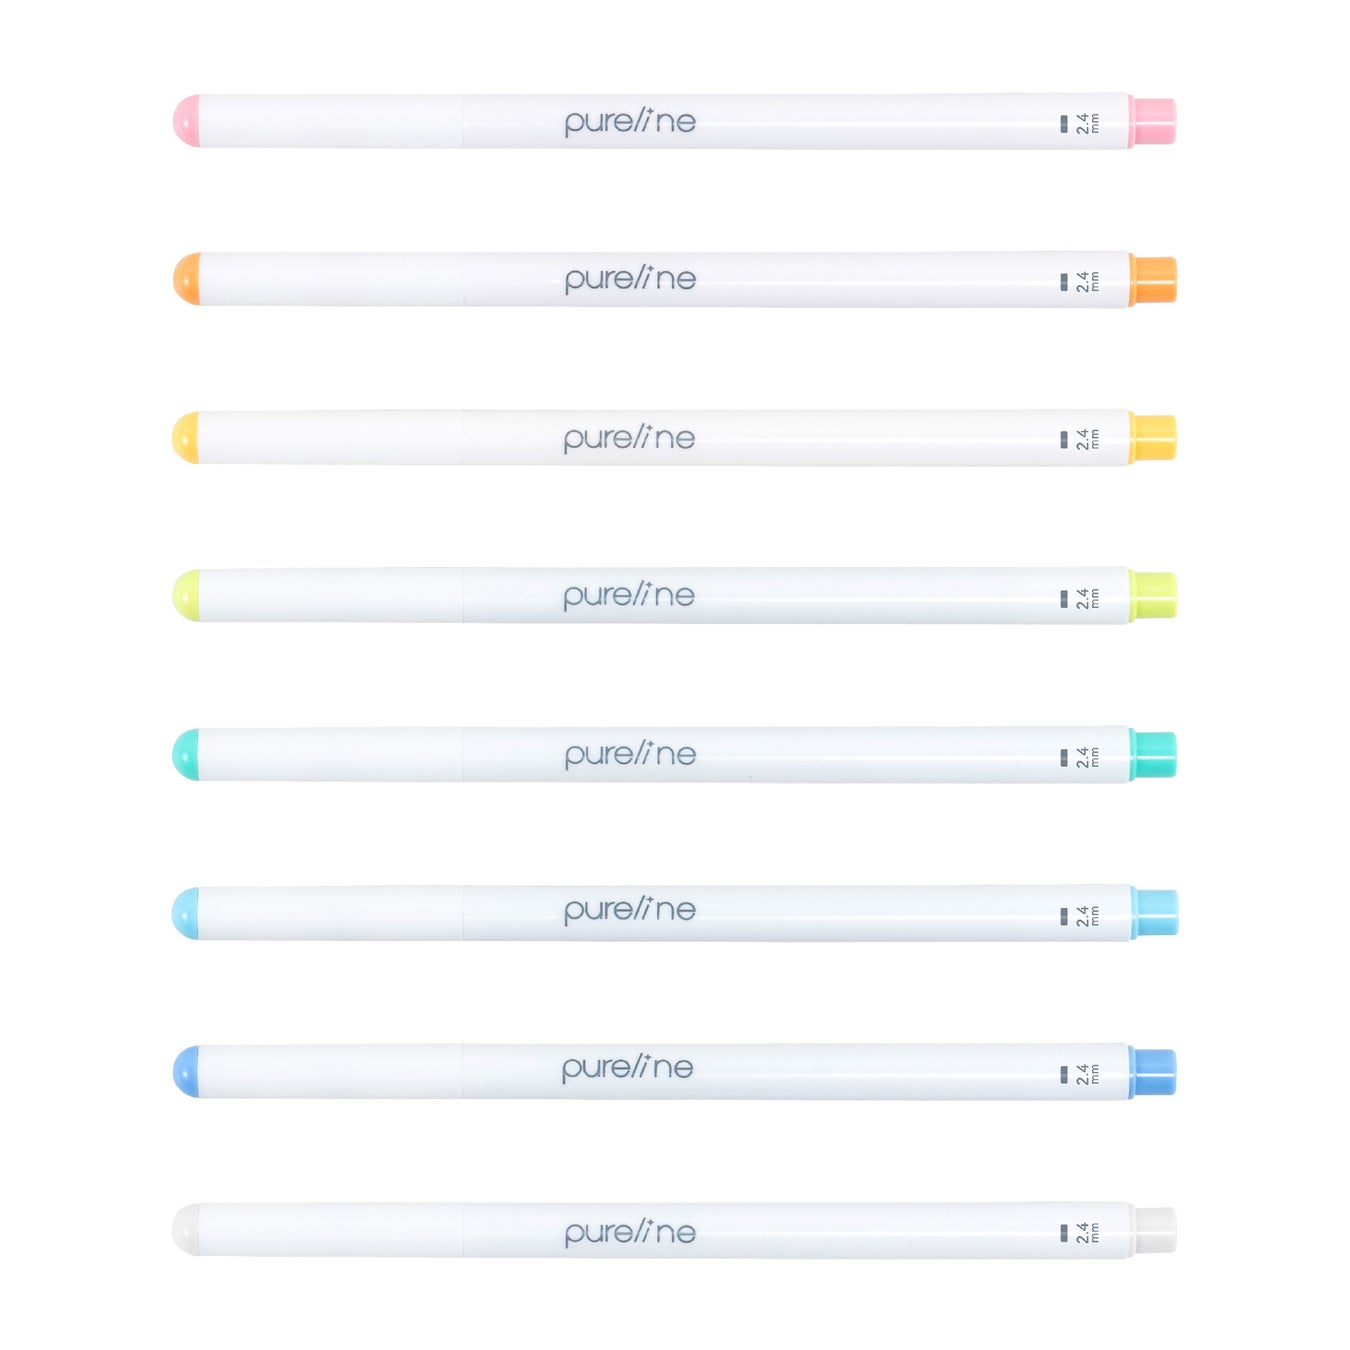Image resolution: width=1350 pixels, height=1350 pixels.
Task: Click the yellow pen's square end cap
Action: [x=1153, y=438]
